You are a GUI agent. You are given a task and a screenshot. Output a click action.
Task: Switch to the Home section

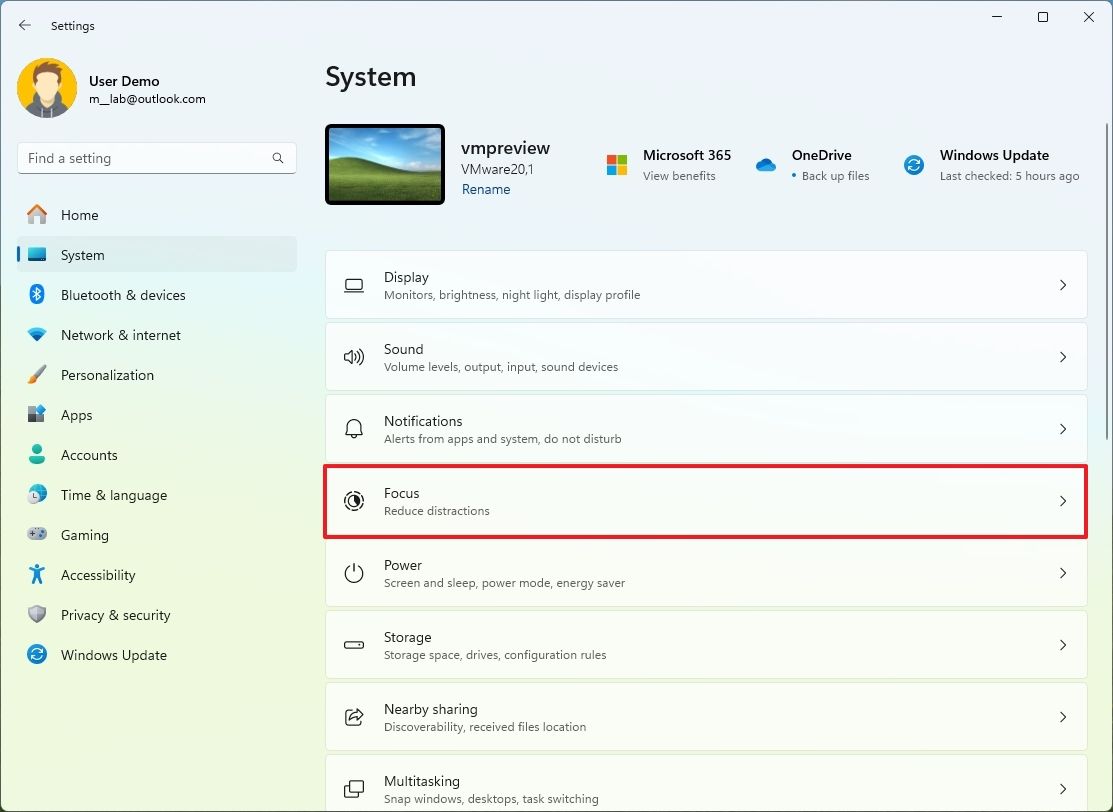coord(81,215)
